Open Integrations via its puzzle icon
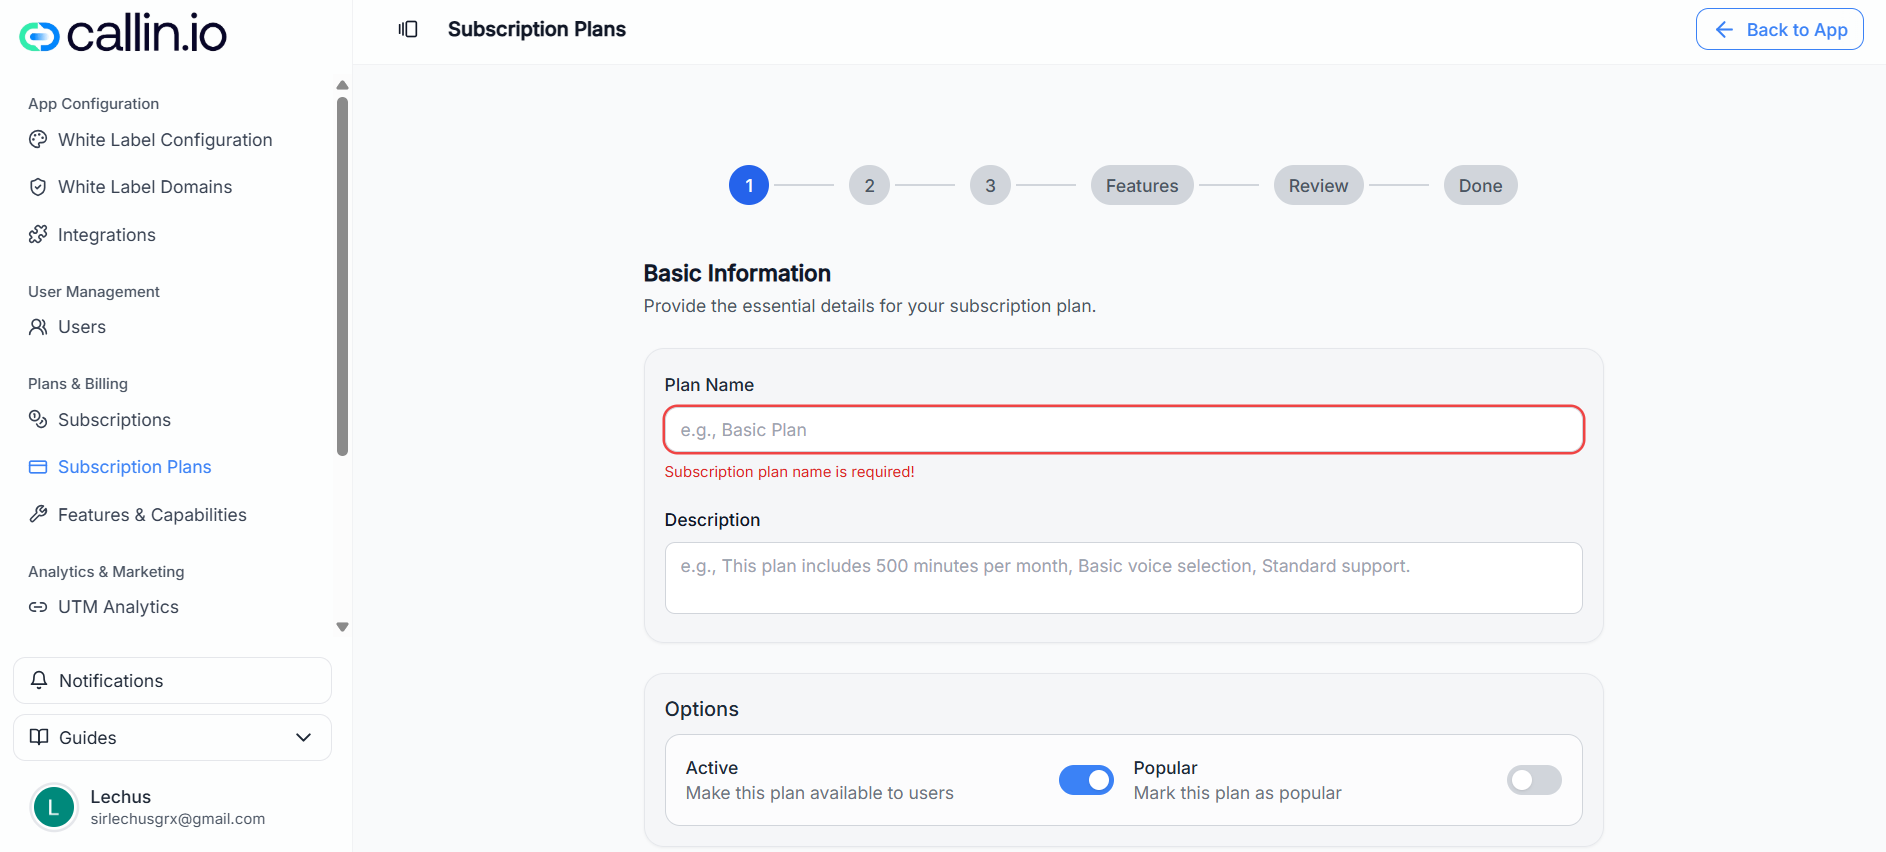This screenshot has width=1886, height=852. click(38, 234)
